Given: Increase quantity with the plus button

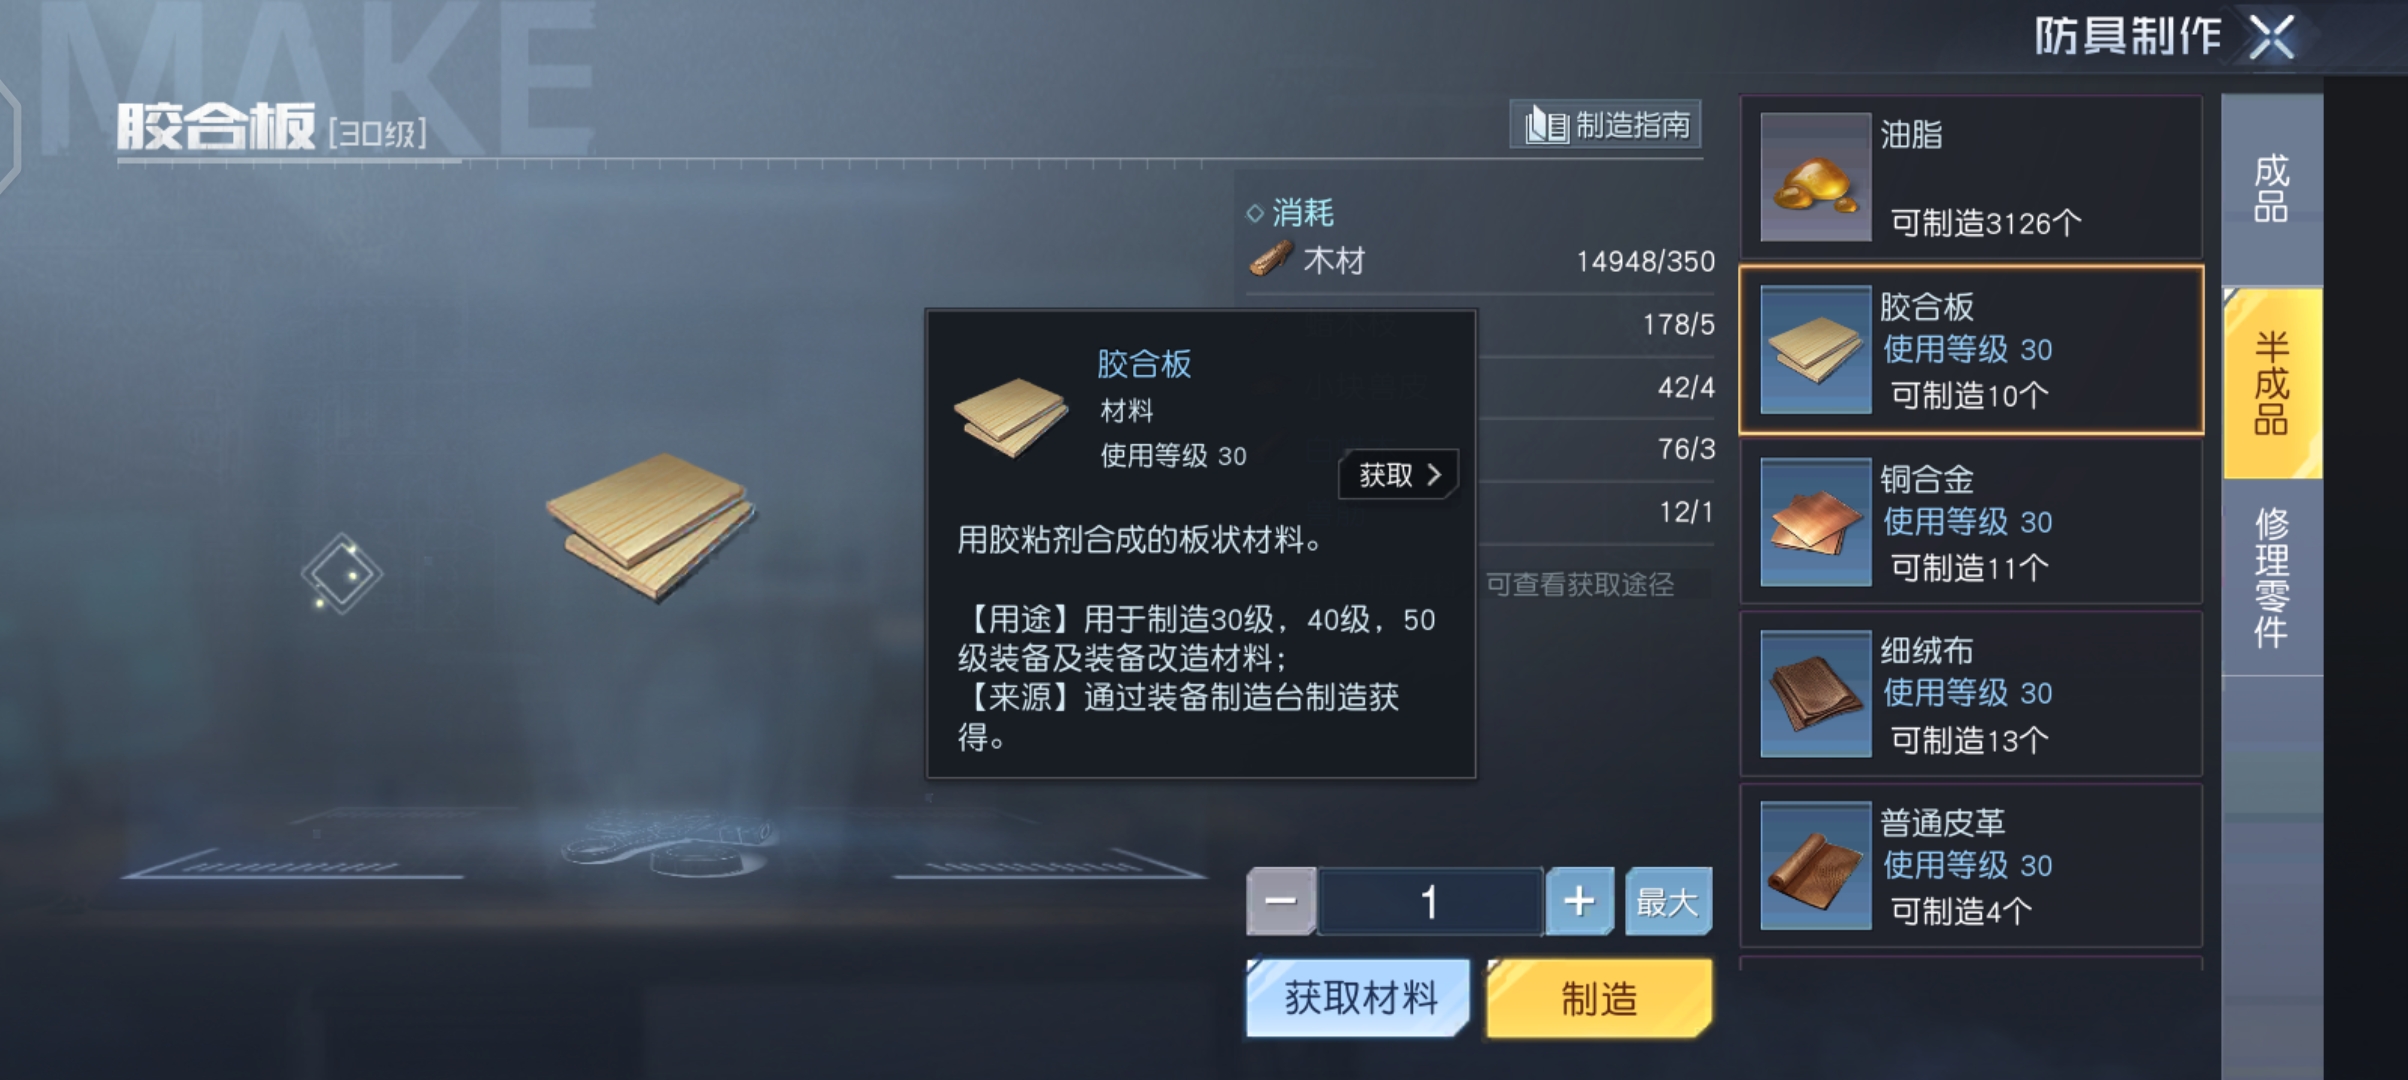Looking at the screenshot, I should point(1579,902).
